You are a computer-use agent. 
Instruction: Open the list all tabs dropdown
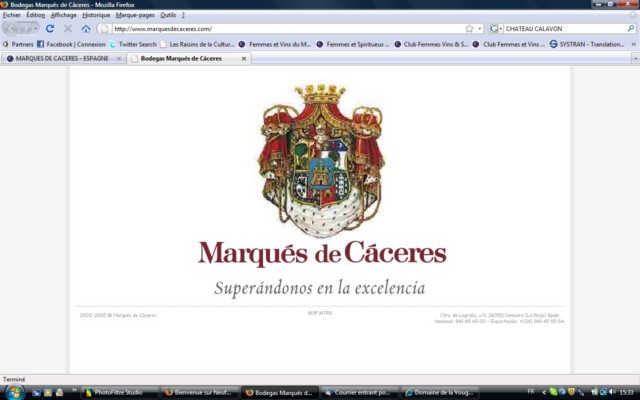[635, 59]
